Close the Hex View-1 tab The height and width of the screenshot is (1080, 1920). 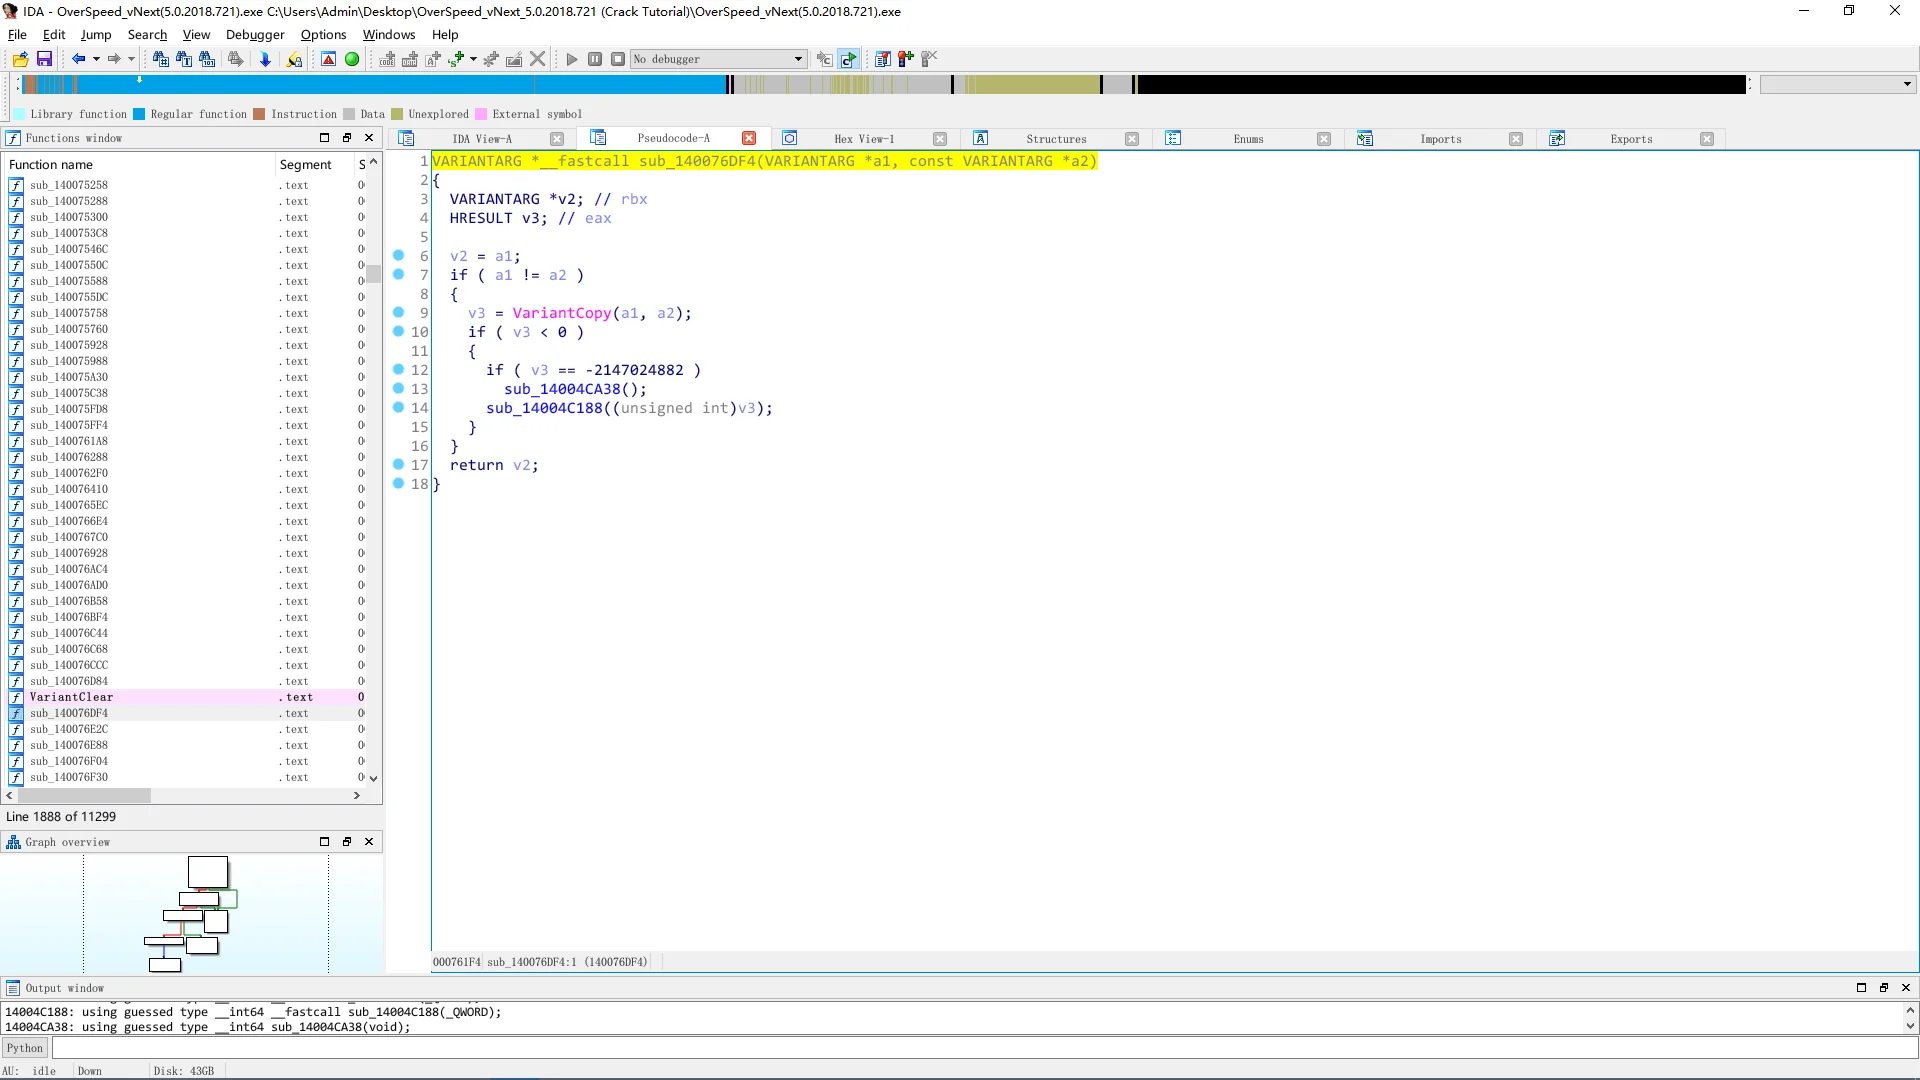tap(940, 139)
